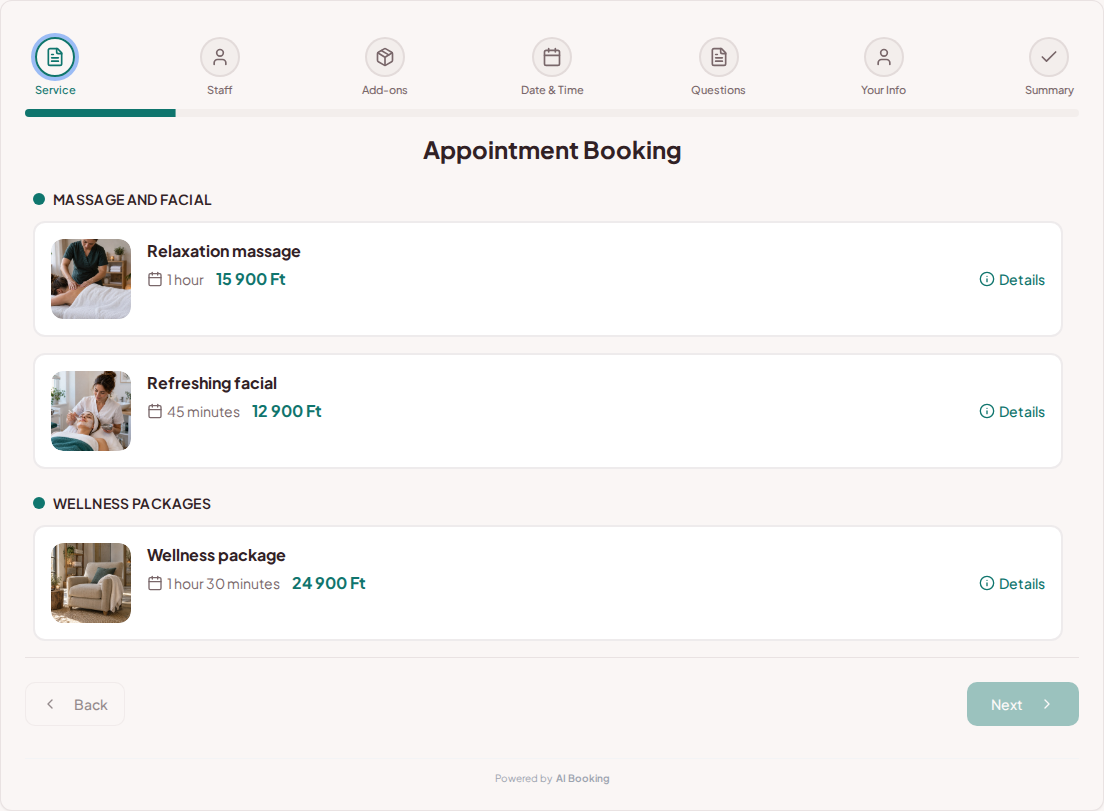This screenshot has height=811, width=1104.
Task: Click the Appointment Booking title
Action: point(552,151)
